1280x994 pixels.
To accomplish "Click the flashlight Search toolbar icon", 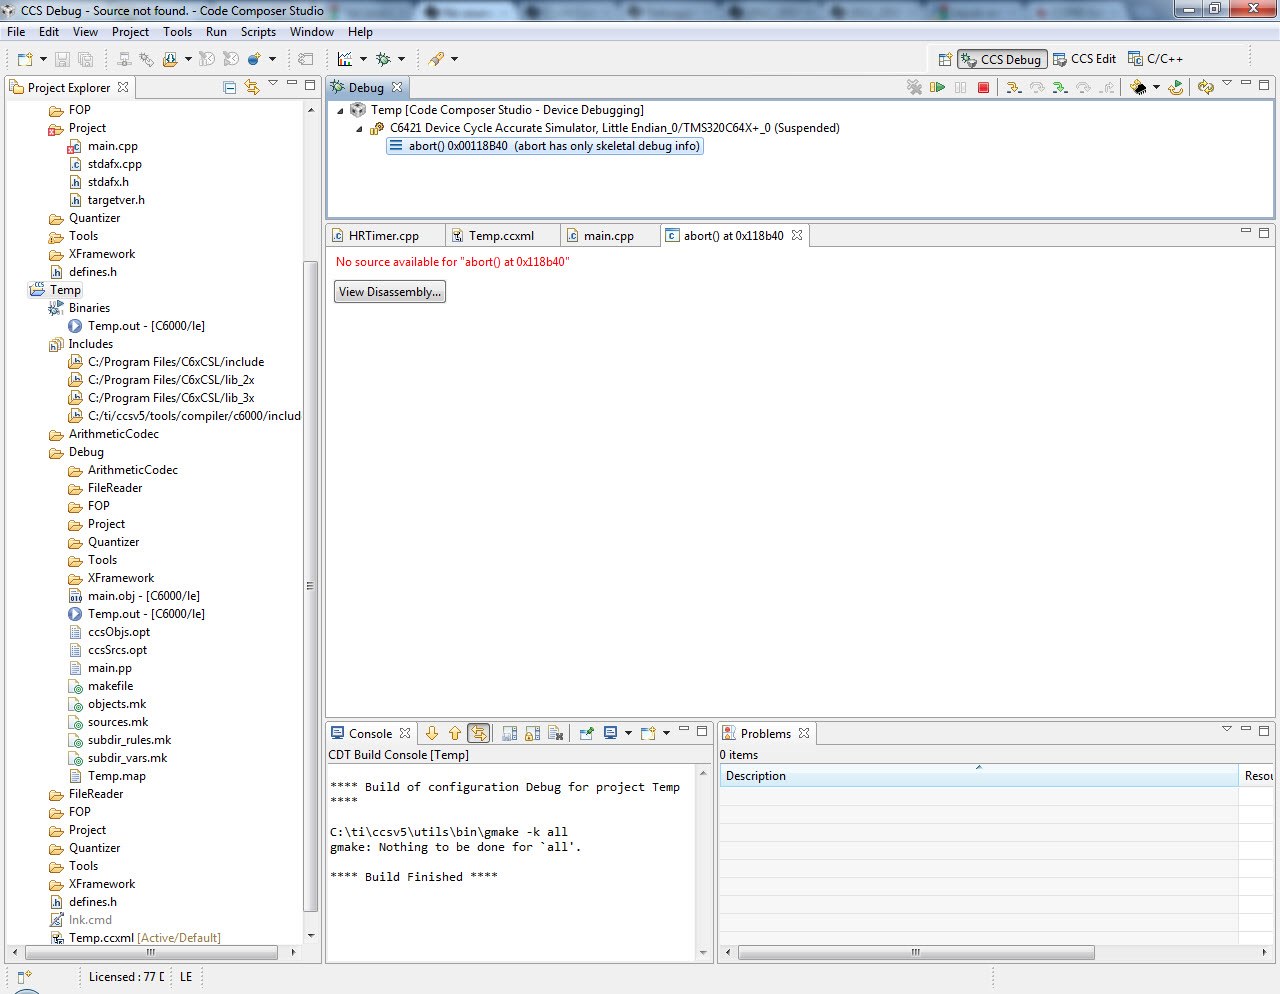I will pos(436,59).
